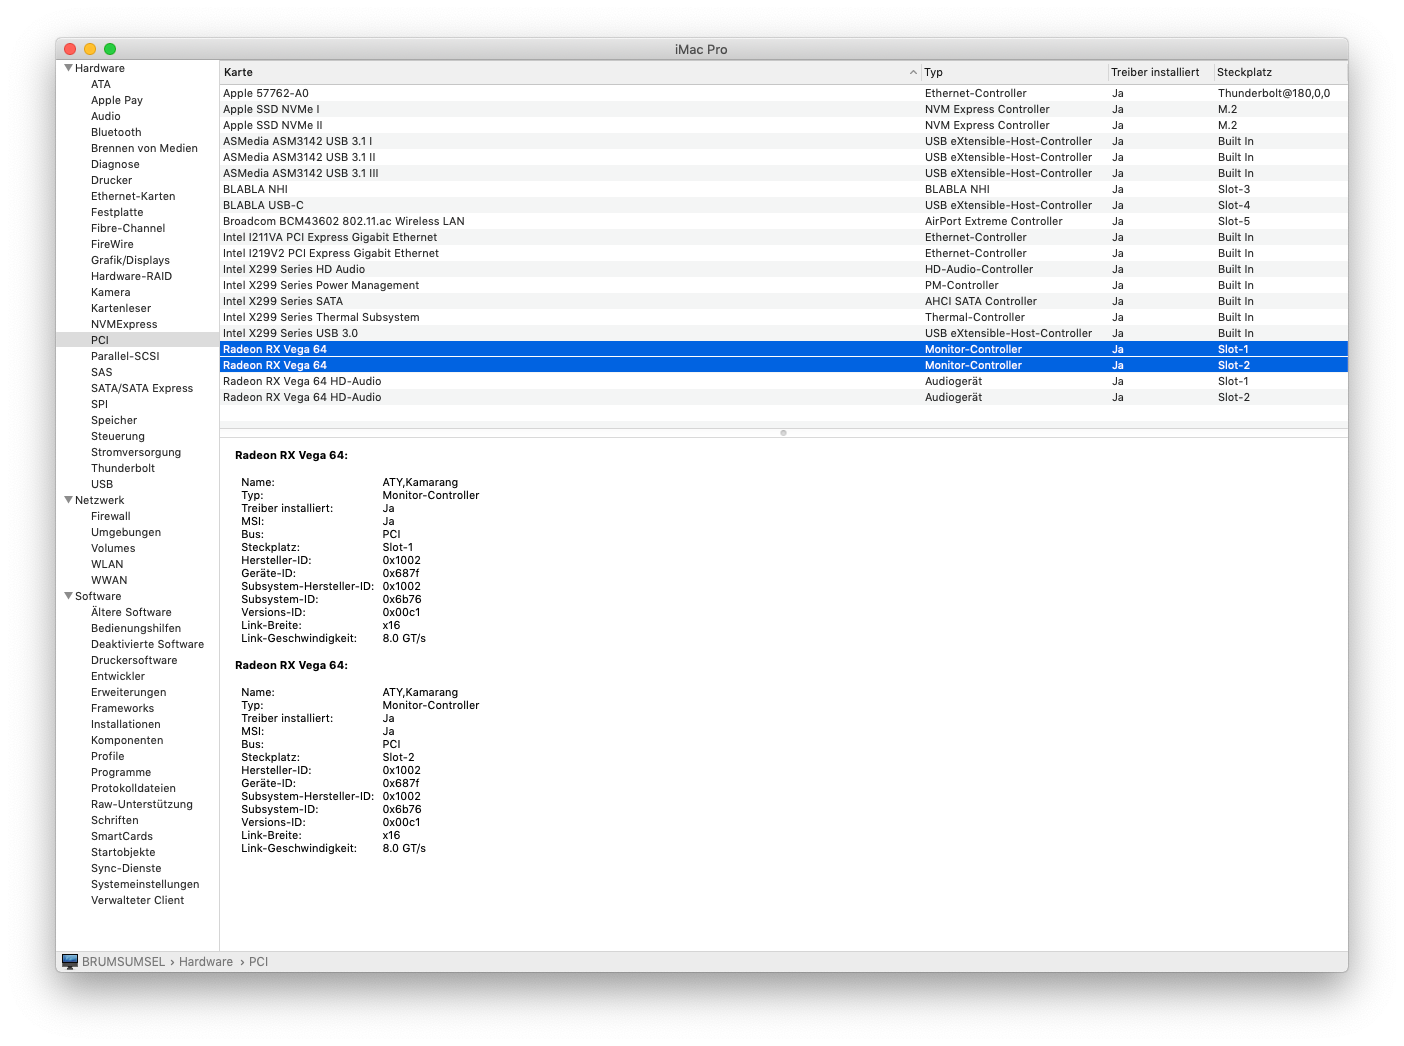Select the Intel X299 Series Thermal Subsystem row
1404x1046 pixels.
pos(784,317)
